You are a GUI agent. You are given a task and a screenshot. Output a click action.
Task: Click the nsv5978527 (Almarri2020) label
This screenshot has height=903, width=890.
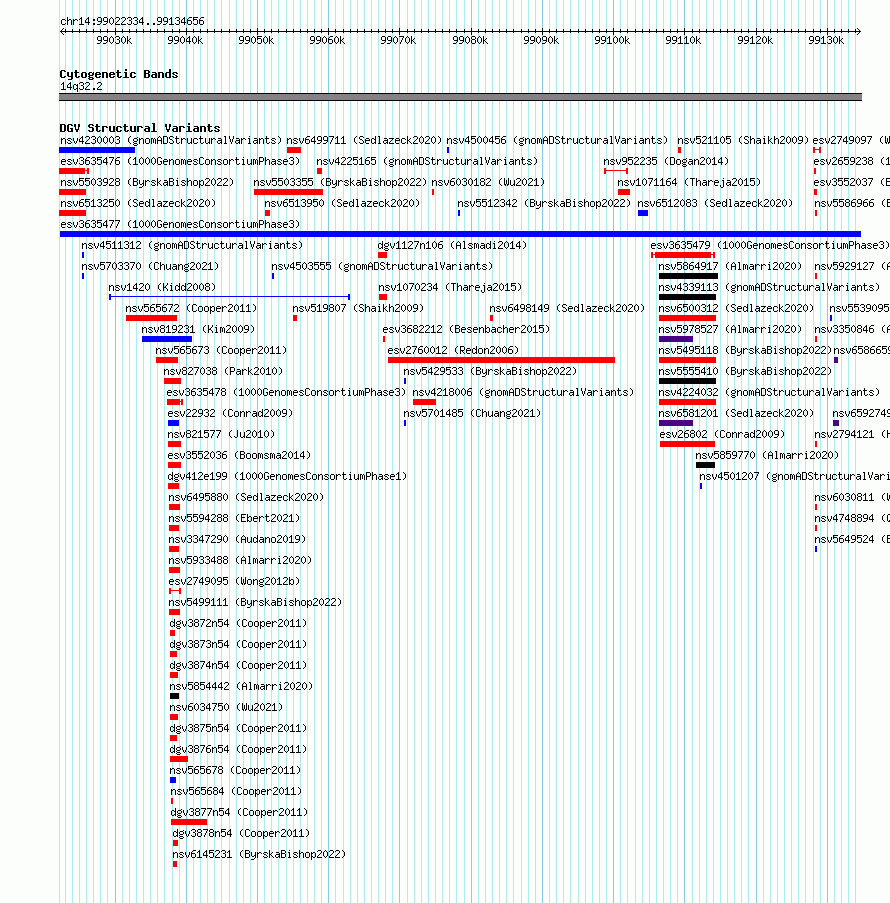pos(730,329)
